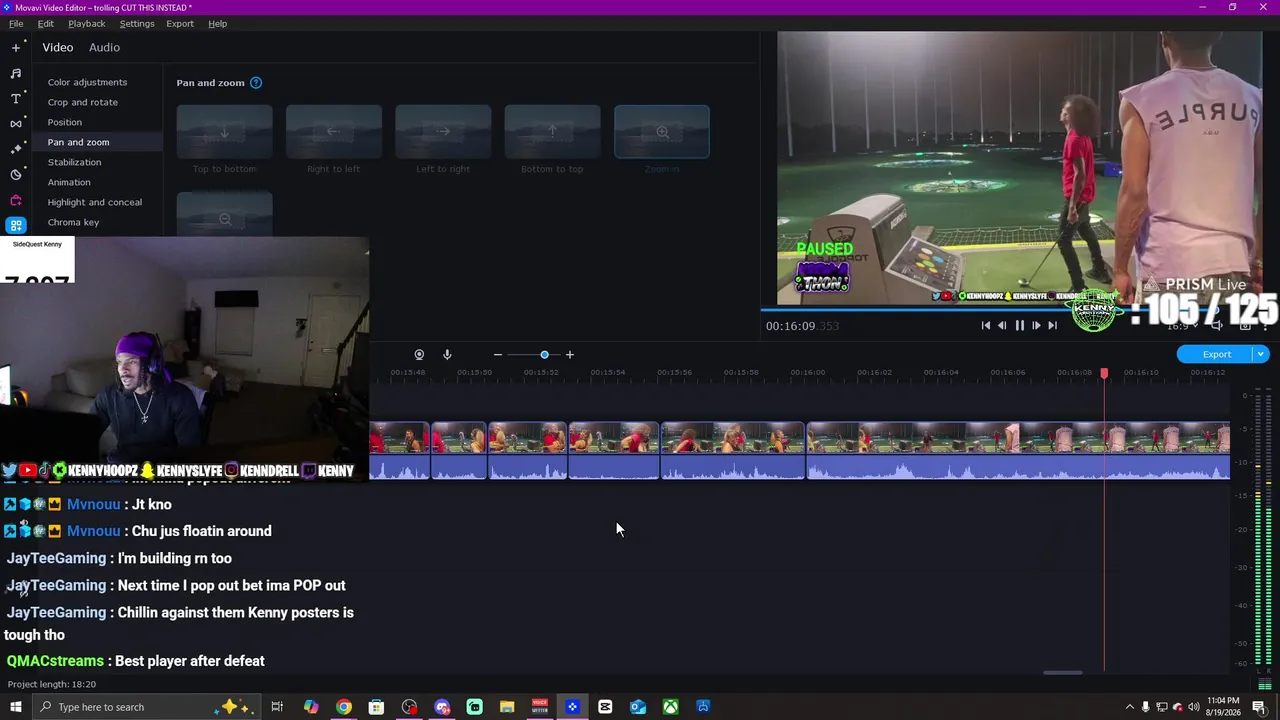Switch to the Audio tab
The height and width of the screenshot is (720, 1280).
click(104, 47)
